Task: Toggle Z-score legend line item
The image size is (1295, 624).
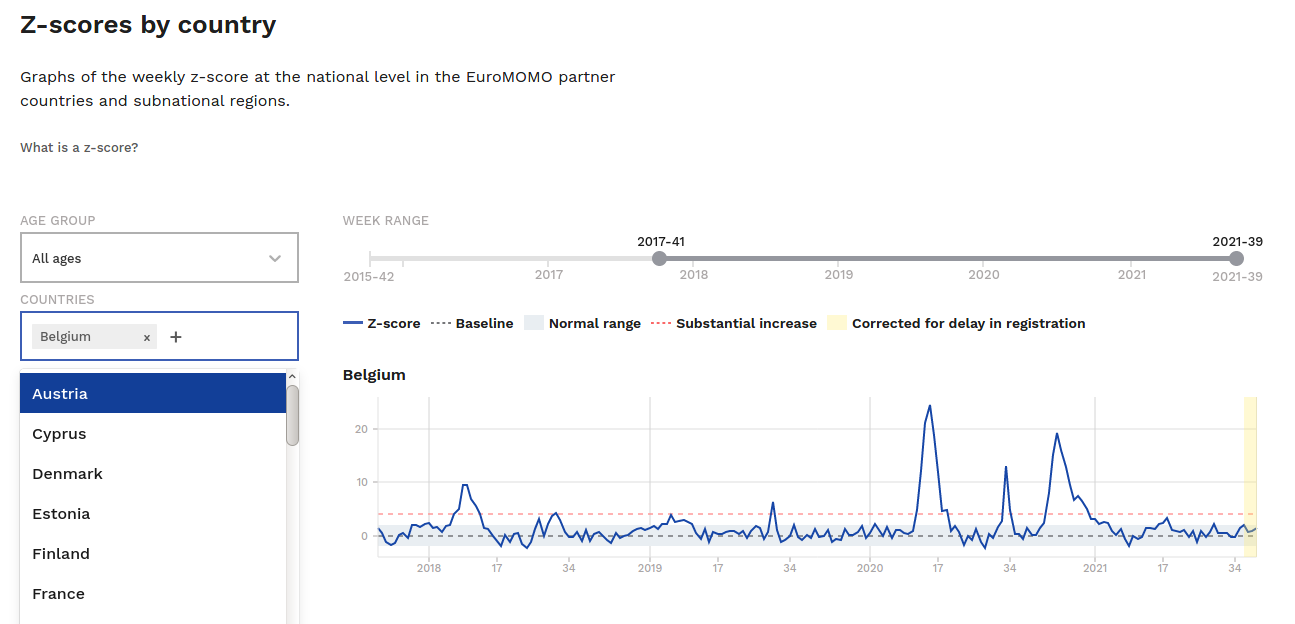Action: click(x=381, y=324)
